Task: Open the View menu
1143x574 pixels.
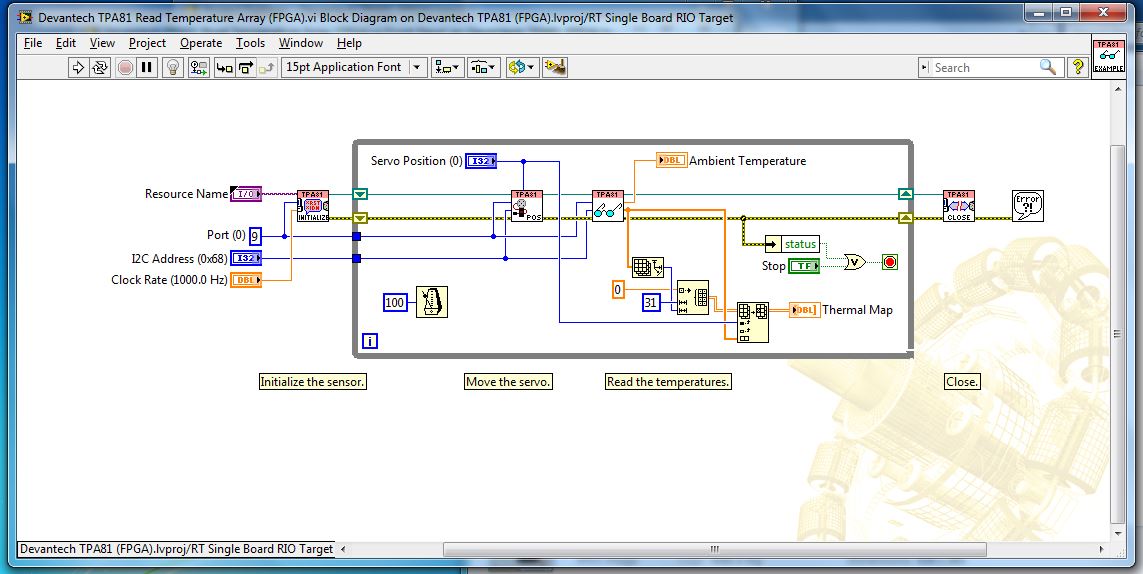Action: (x=102, y=43)
